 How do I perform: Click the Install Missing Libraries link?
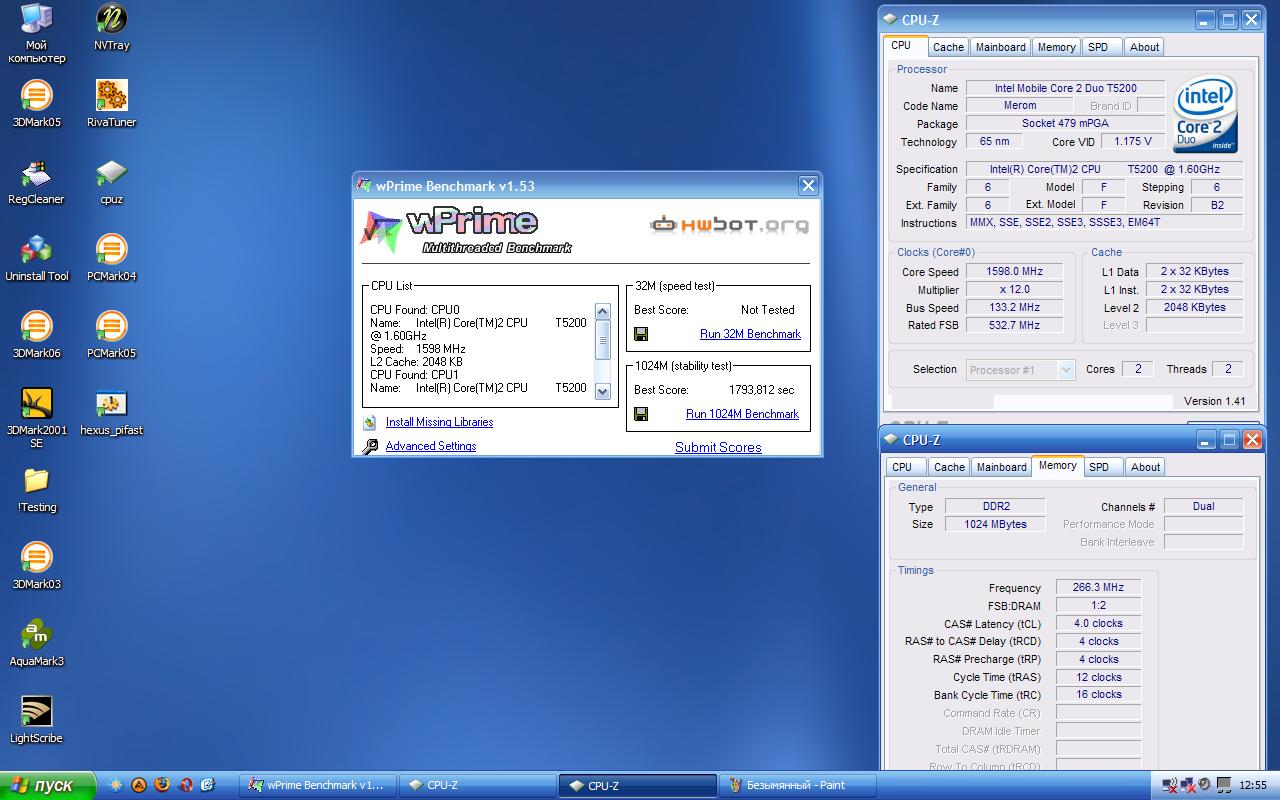tap(439, 422)
